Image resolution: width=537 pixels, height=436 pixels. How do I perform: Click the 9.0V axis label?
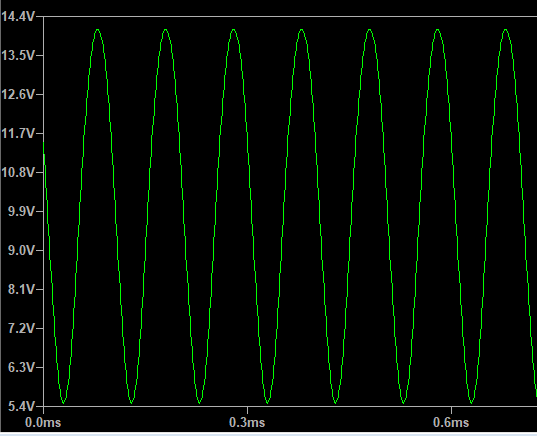(x=21, y=250)
